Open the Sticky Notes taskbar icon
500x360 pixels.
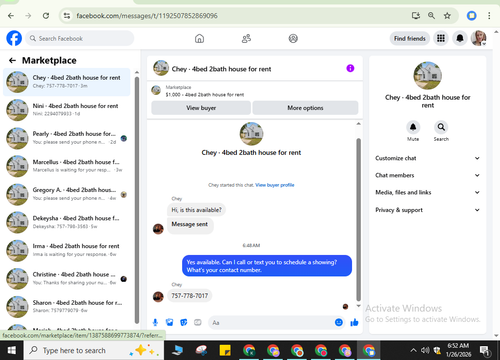(225, 350)
